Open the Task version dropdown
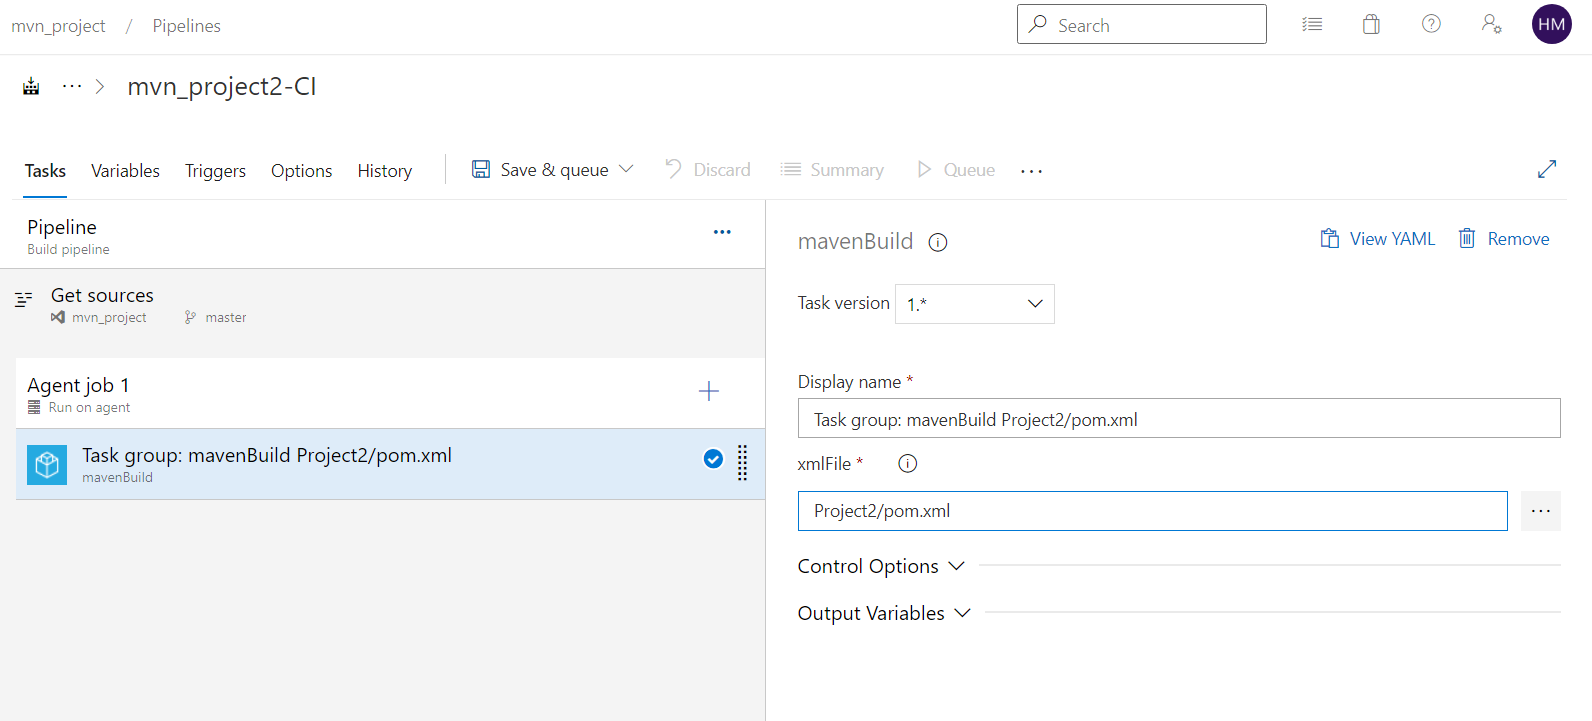1592x721 pixels. [974, 304]
